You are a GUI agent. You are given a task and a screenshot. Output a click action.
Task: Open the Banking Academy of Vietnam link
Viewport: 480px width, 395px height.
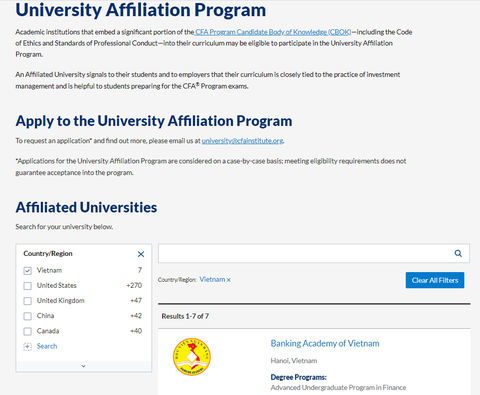[325, 343]
